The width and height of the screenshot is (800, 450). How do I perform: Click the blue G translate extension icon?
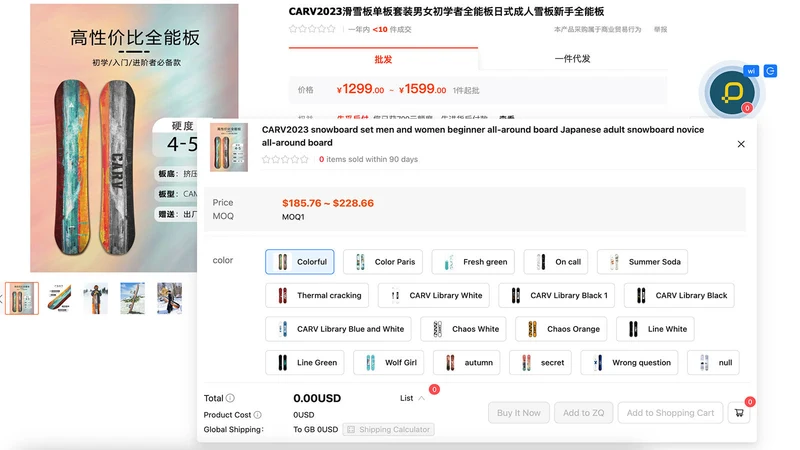pyautogui.click(x=770, y=71)
